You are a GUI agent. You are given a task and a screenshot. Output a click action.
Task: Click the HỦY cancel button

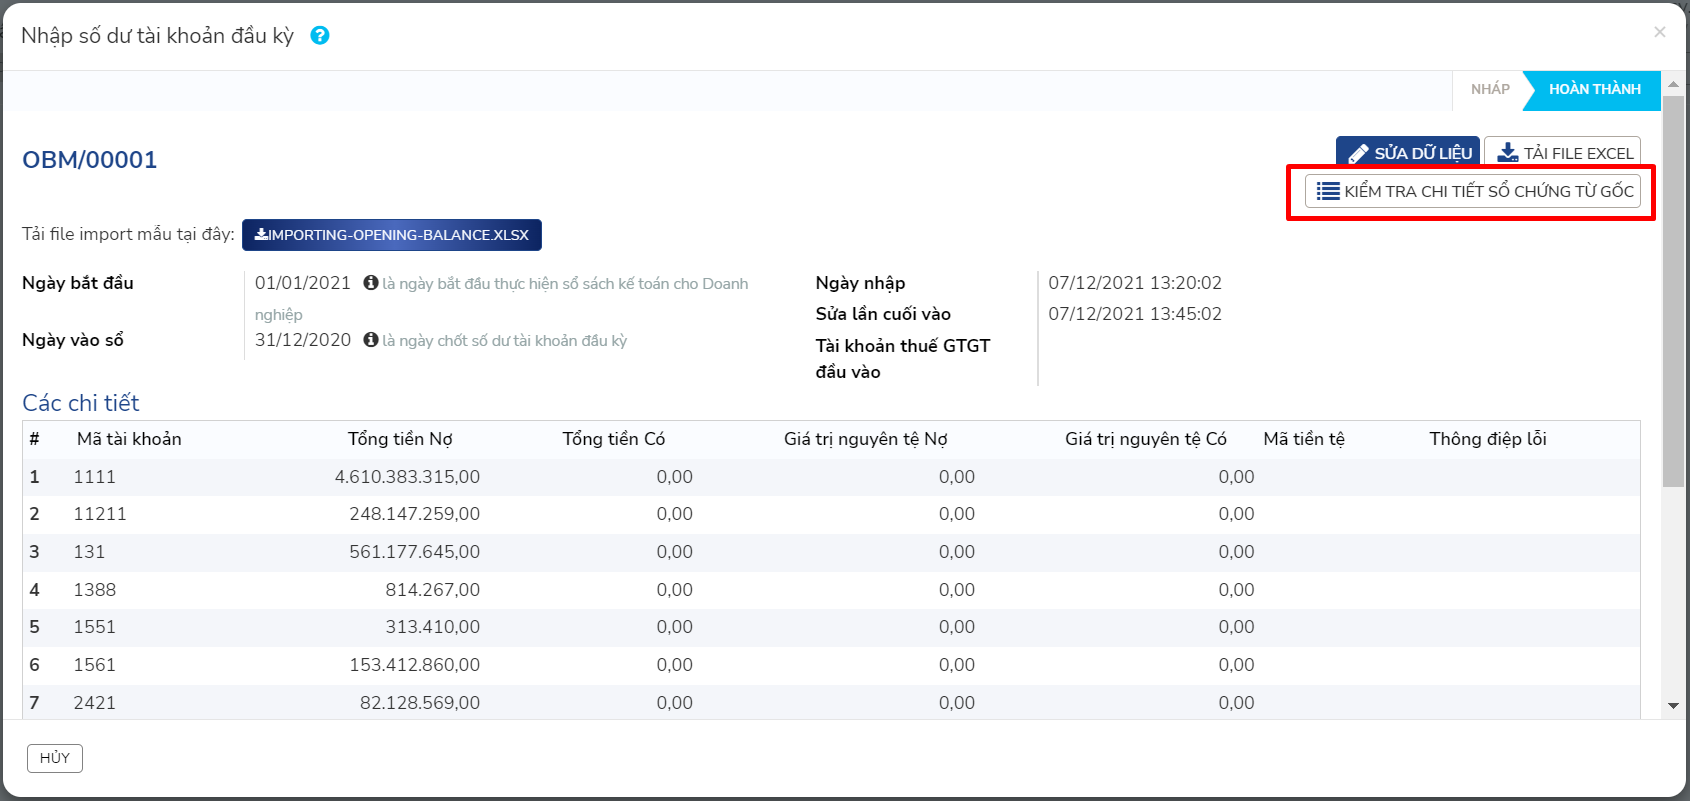click(55, 758)
